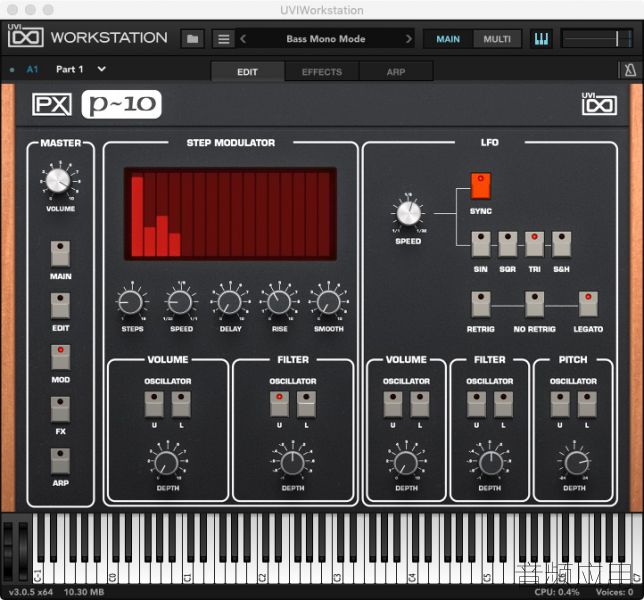The width and height of the screenshot is (644, 600).
Task: Click the step modulator Smooth knob
Action: [x=329, y=302]
